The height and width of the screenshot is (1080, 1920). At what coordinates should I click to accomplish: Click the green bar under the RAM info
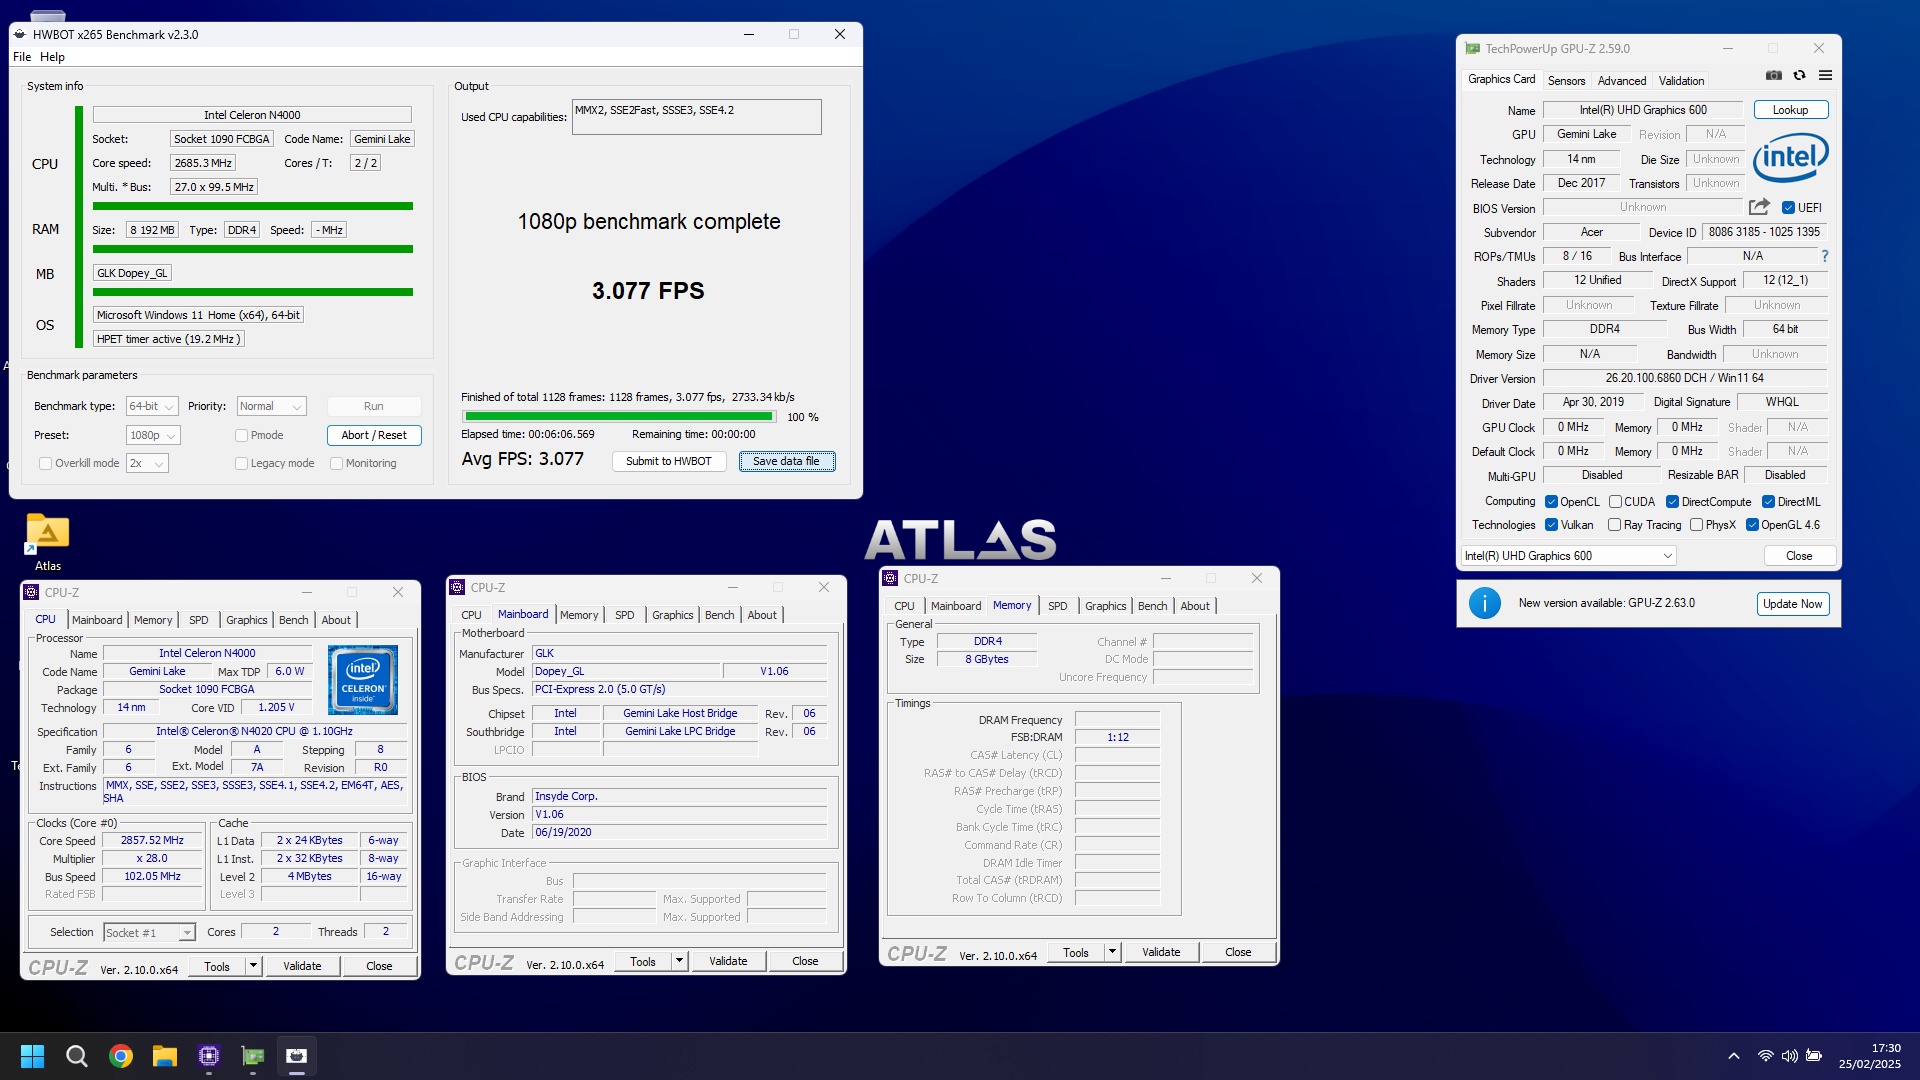click(x=252, y=249)
